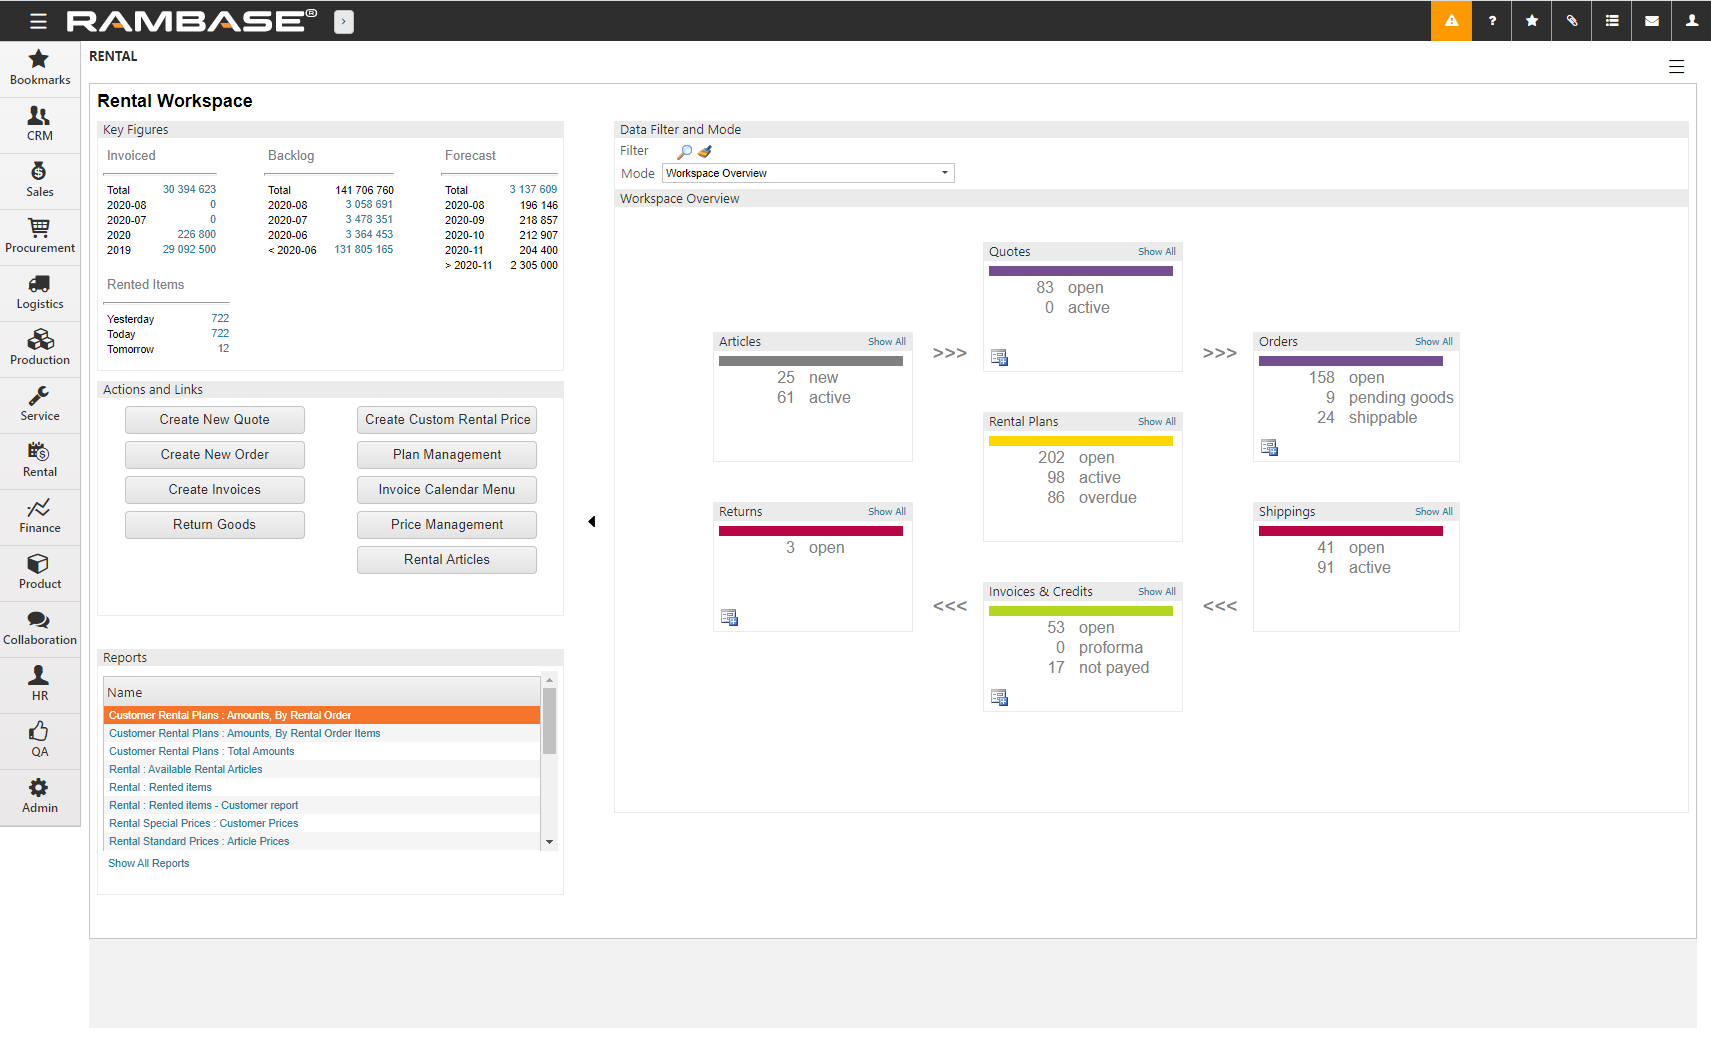
Task: Open the Logistics module
Action: [40, 292]
